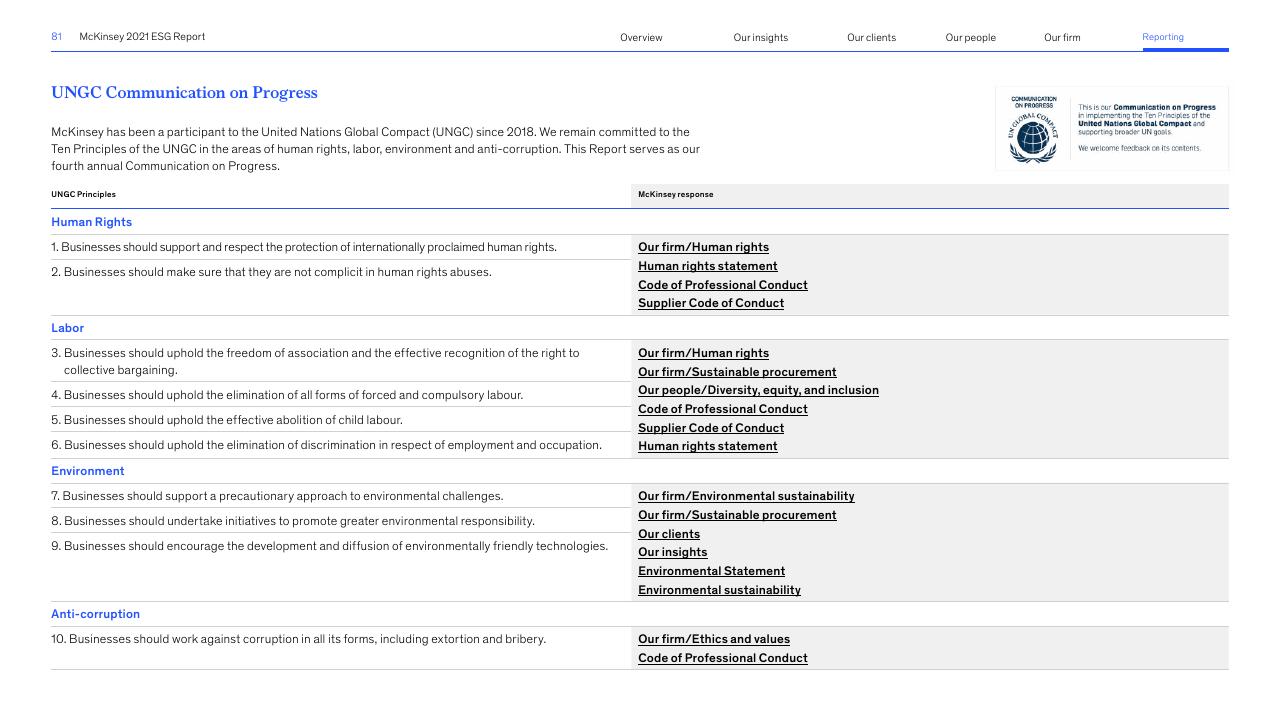
Task: Click the "We welcome feedback on its contents" text
Action: coord(1139,148)
